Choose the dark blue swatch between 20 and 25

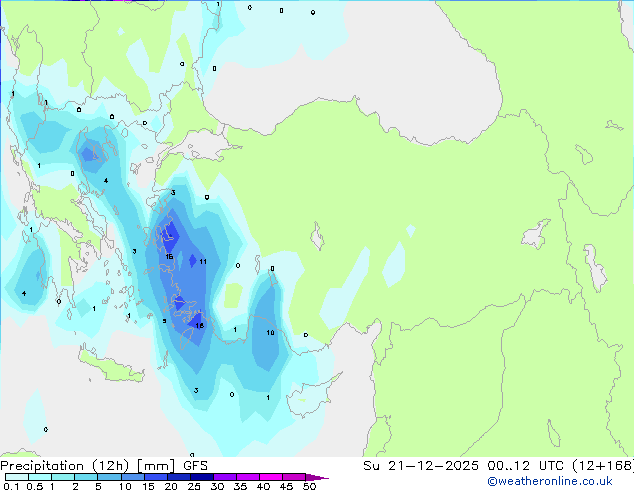point(178,477)
